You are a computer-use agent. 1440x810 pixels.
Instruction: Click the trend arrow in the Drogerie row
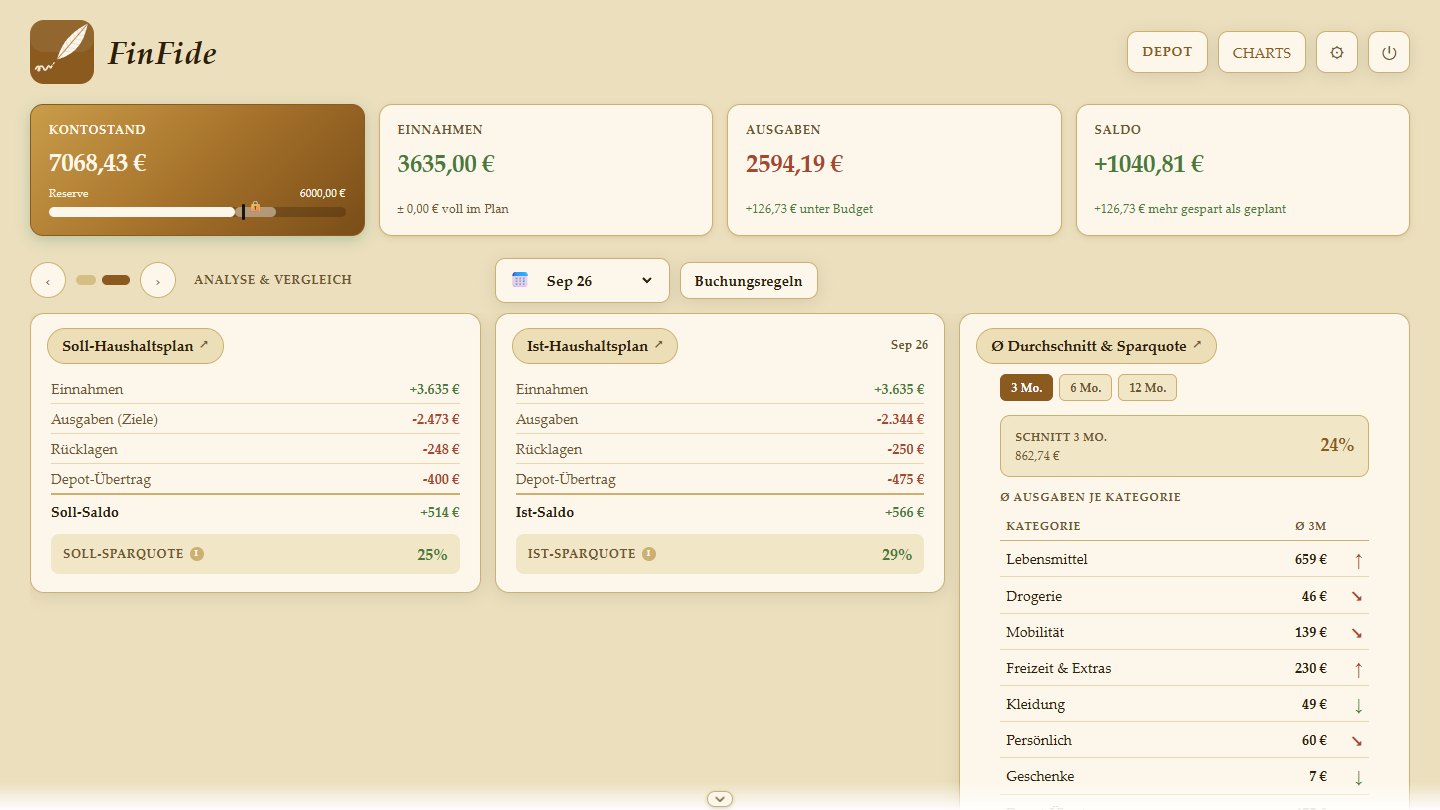(x=1358, y=596)
